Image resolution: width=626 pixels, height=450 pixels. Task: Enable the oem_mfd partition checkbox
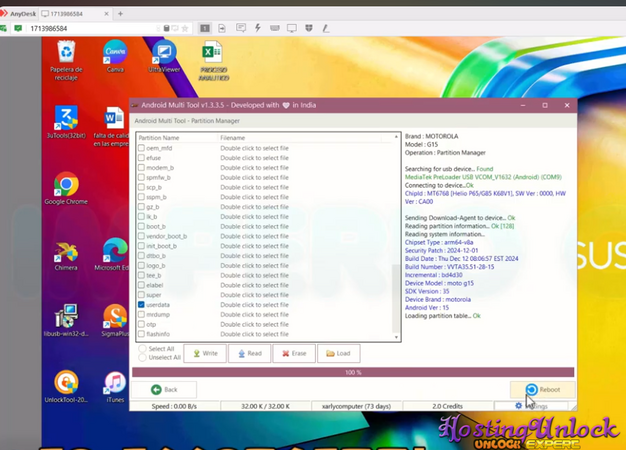(141, 148)
